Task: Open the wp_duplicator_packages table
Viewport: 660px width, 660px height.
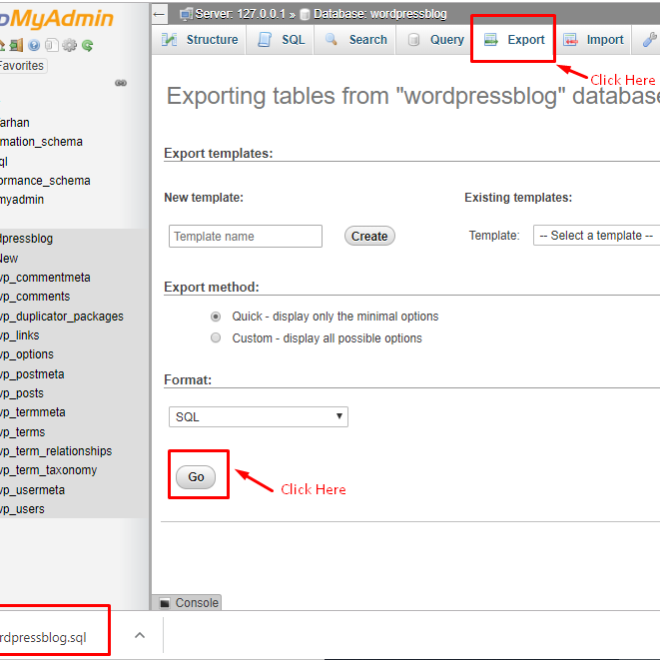Action: point(62,316)
